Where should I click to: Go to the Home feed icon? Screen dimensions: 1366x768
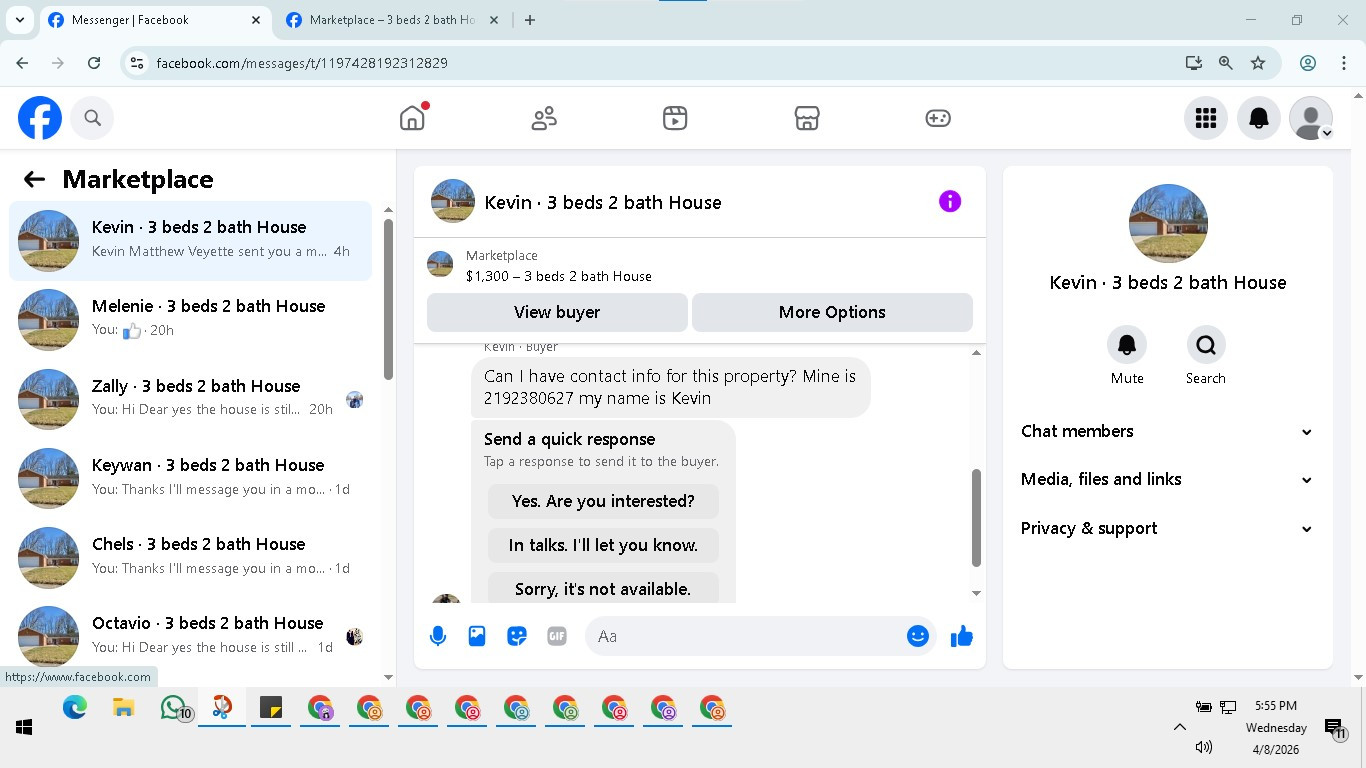point(412,118)
